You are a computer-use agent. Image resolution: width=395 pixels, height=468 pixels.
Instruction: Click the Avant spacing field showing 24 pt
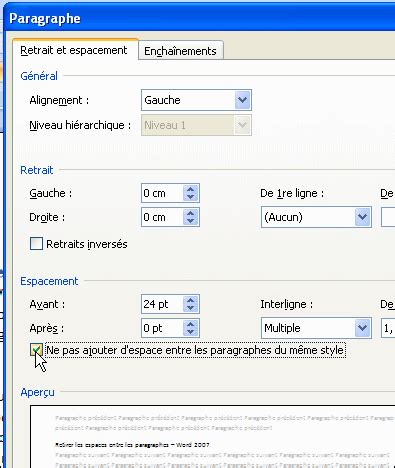click(x=162, y=304)
